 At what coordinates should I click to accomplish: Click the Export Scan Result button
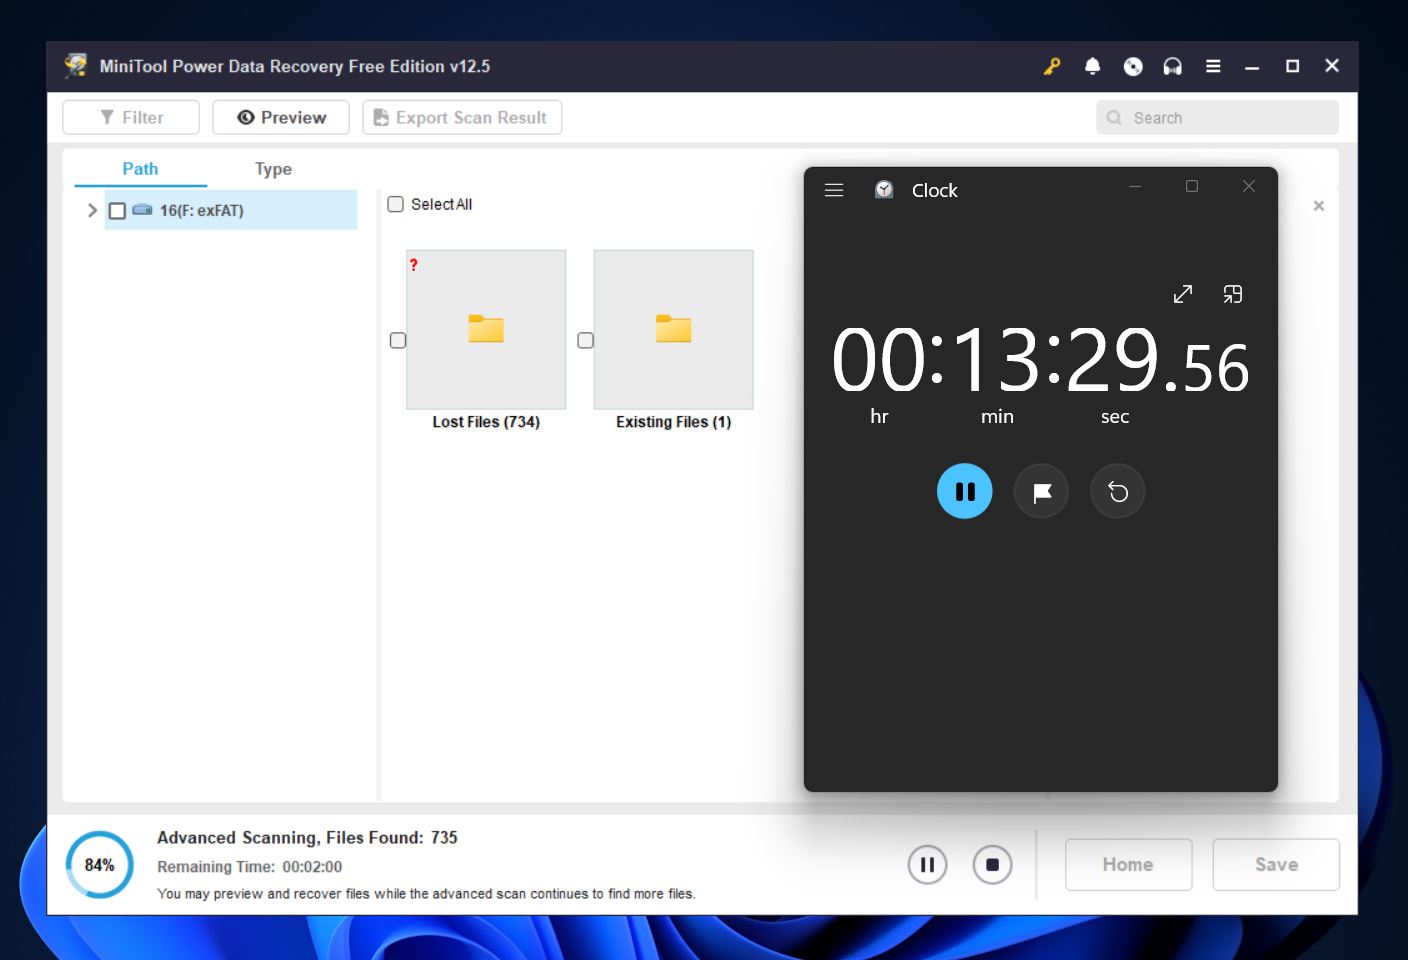point(461,117)
